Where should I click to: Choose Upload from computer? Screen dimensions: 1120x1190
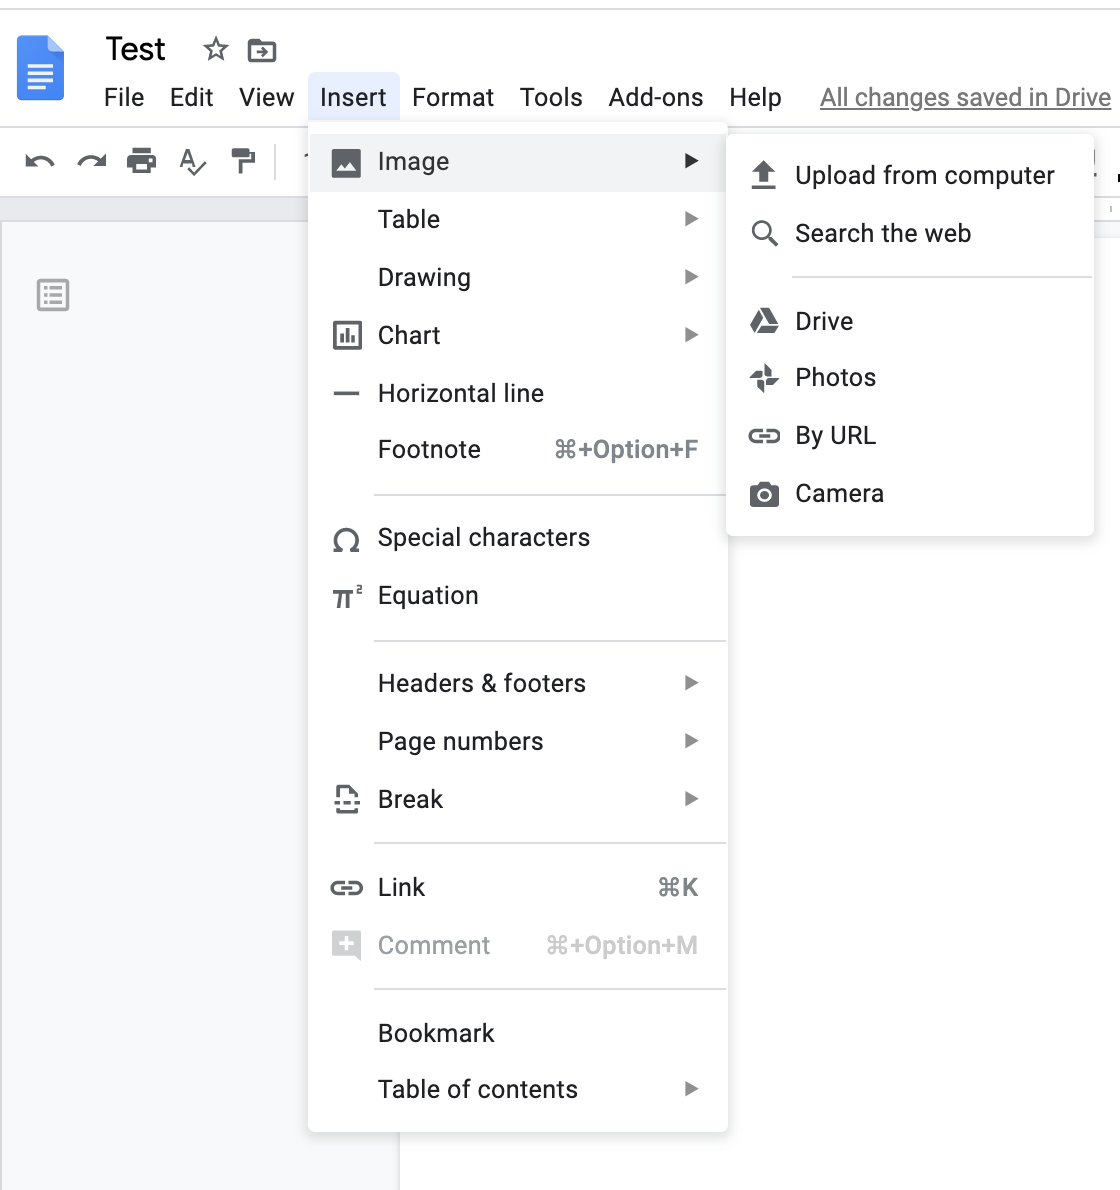click(x=924, y=175)
